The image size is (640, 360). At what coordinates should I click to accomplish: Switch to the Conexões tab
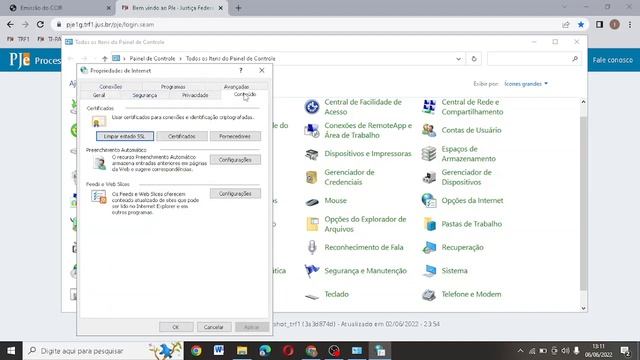[x=111, y=87]
